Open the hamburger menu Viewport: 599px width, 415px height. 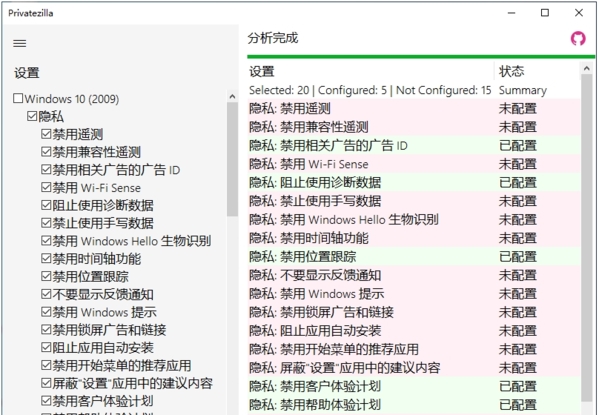click(20, 44)
